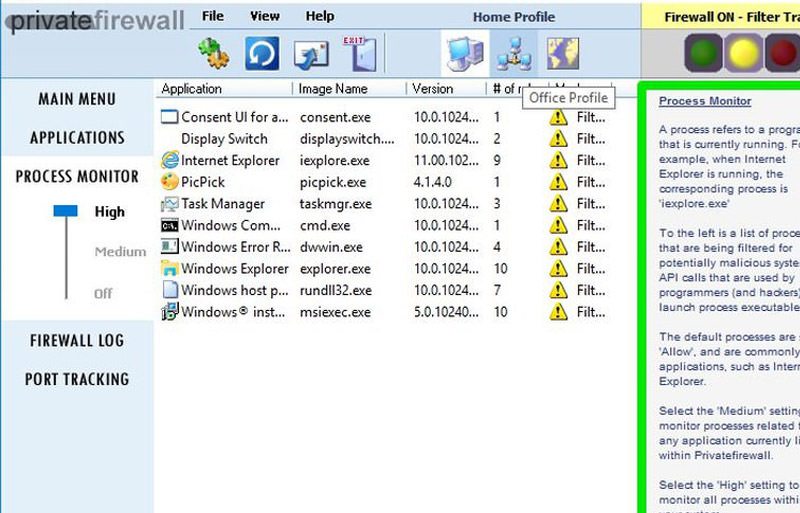Open the Applications section
The image size is (800, 513).
(77, 138)
